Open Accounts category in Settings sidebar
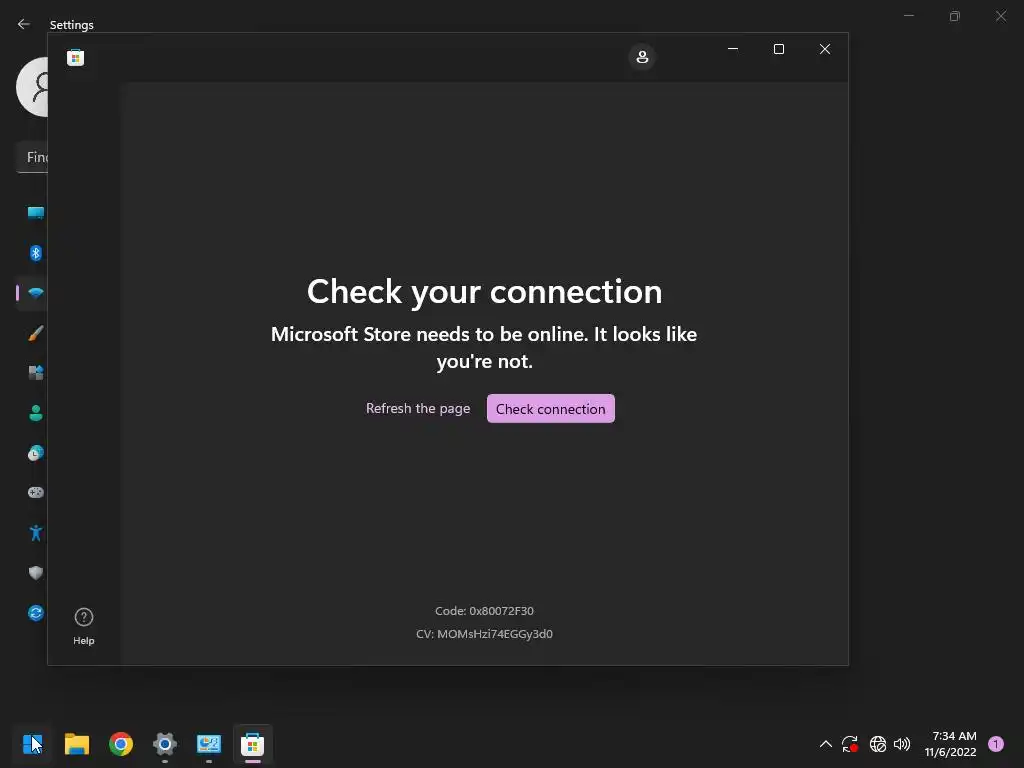Image resolution: width=1024 pixels, height=768 pixels. pos(35,413)
